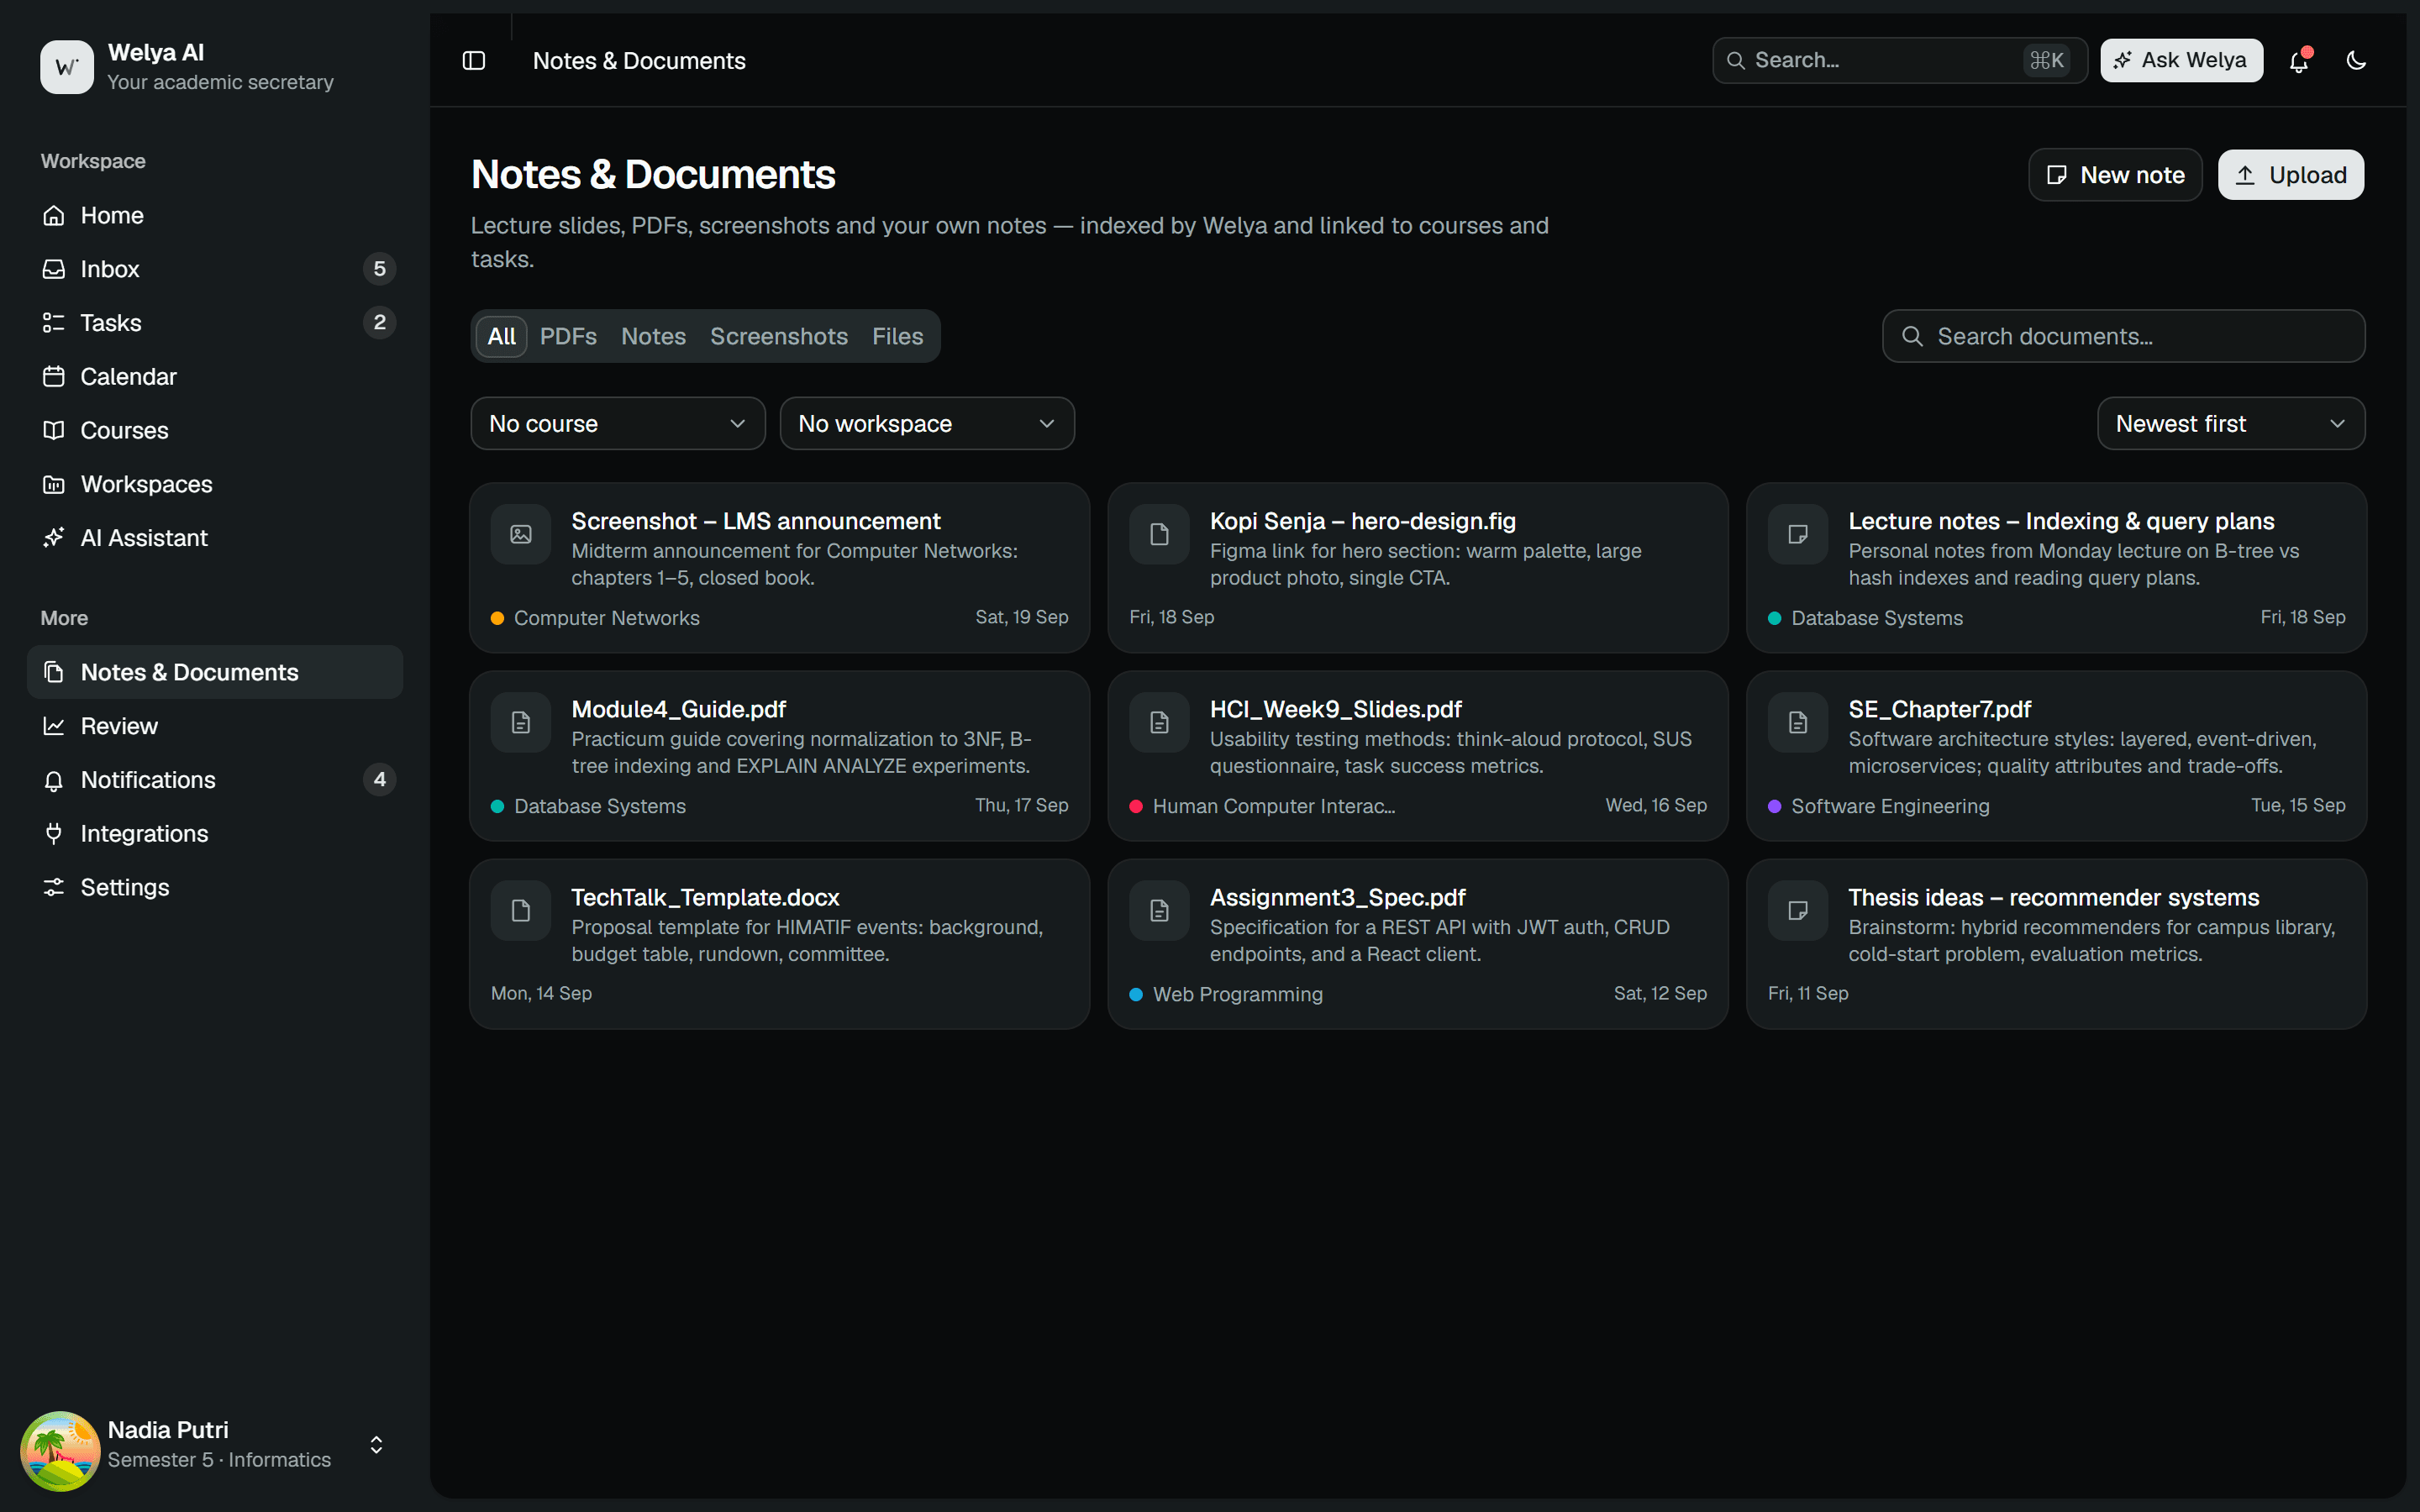Viewport: 2420px width, 1512px height.
Task: Switch to the Notes tab
Action: pos(653,336)
